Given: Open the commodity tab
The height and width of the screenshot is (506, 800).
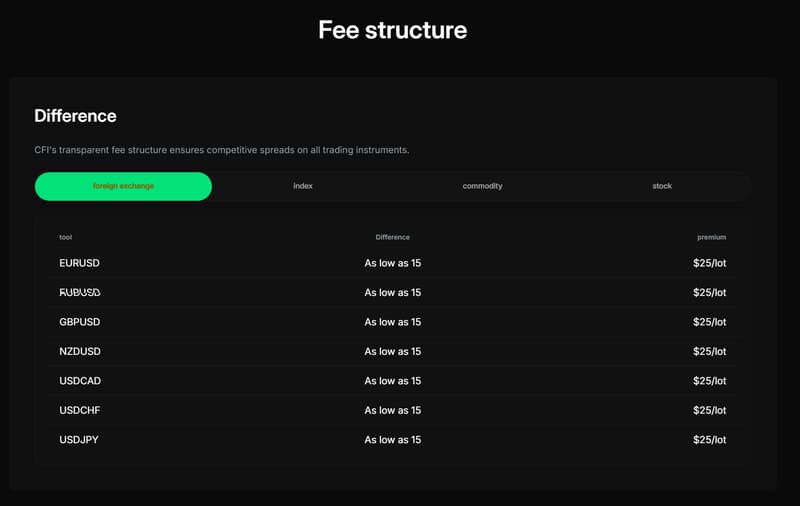Looking at the screenshot, I should [482, 186].
